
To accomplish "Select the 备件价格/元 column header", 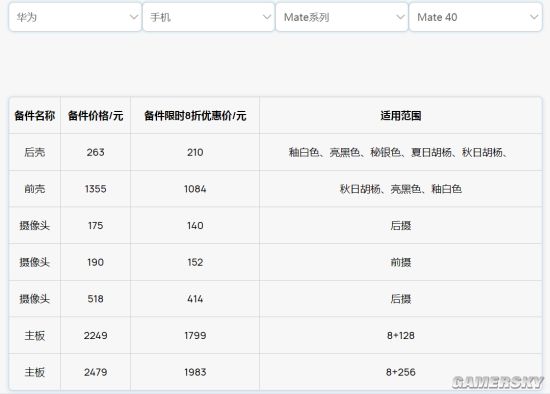I will click(x=95, y=115).
